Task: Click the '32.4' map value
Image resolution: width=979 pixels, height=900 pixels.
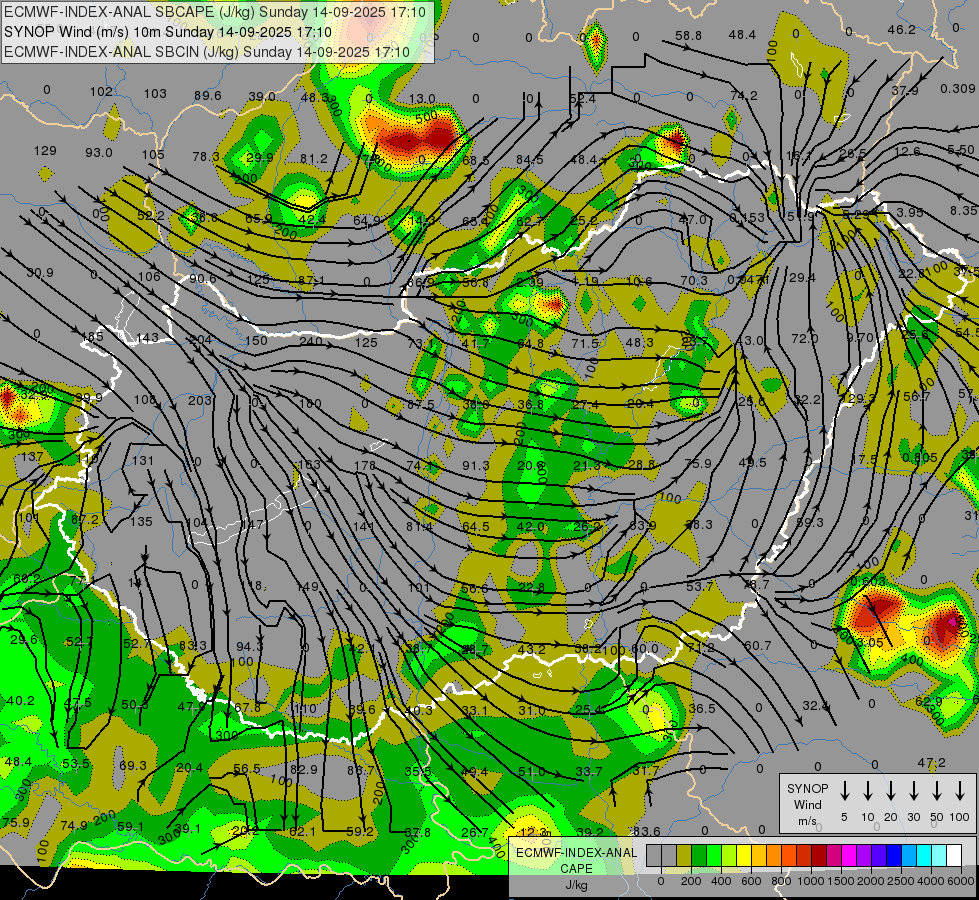Action: 815,705
